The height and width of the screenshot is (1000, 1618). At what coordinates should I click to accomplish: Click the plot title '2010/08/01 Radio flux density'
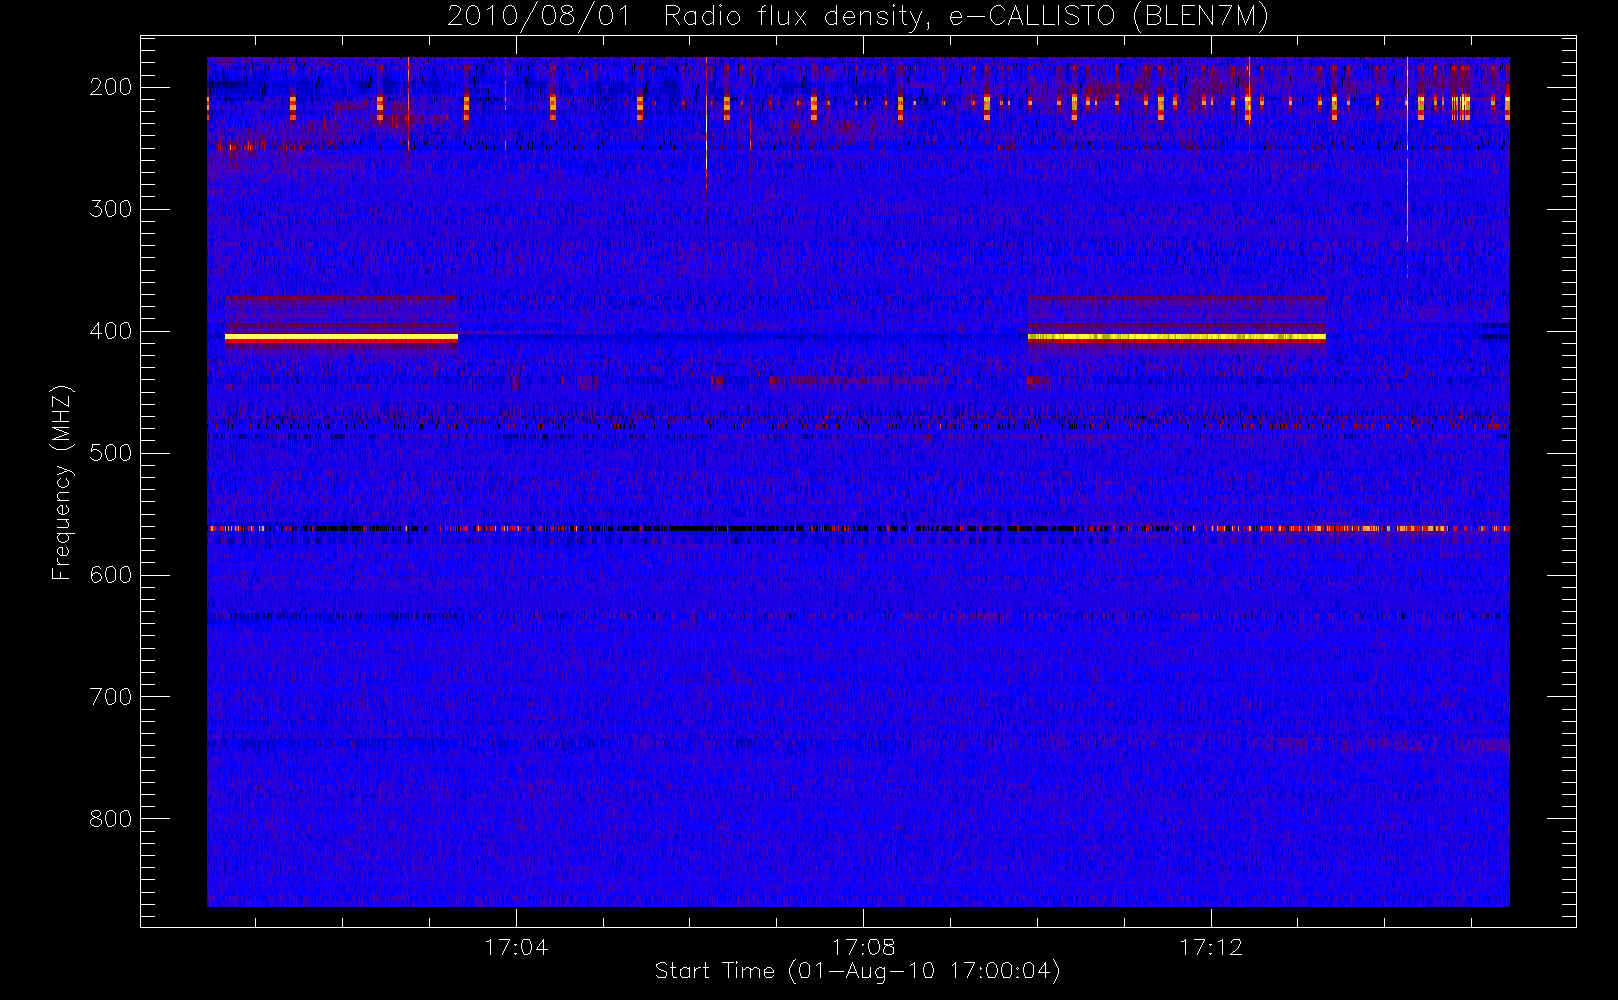point(858,17)
